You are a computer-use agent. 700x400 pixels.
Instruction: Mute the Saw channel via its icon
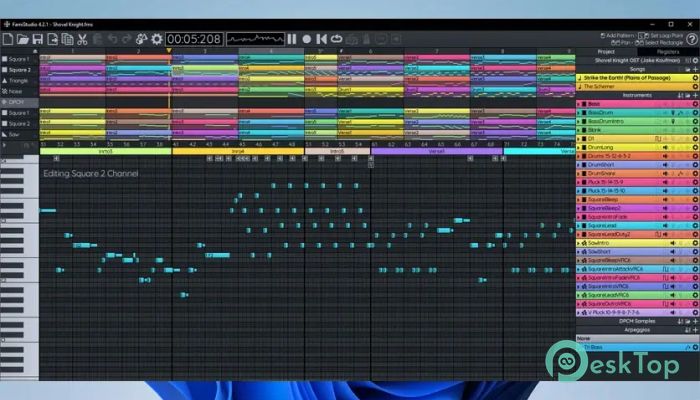[x=4, y=134]
